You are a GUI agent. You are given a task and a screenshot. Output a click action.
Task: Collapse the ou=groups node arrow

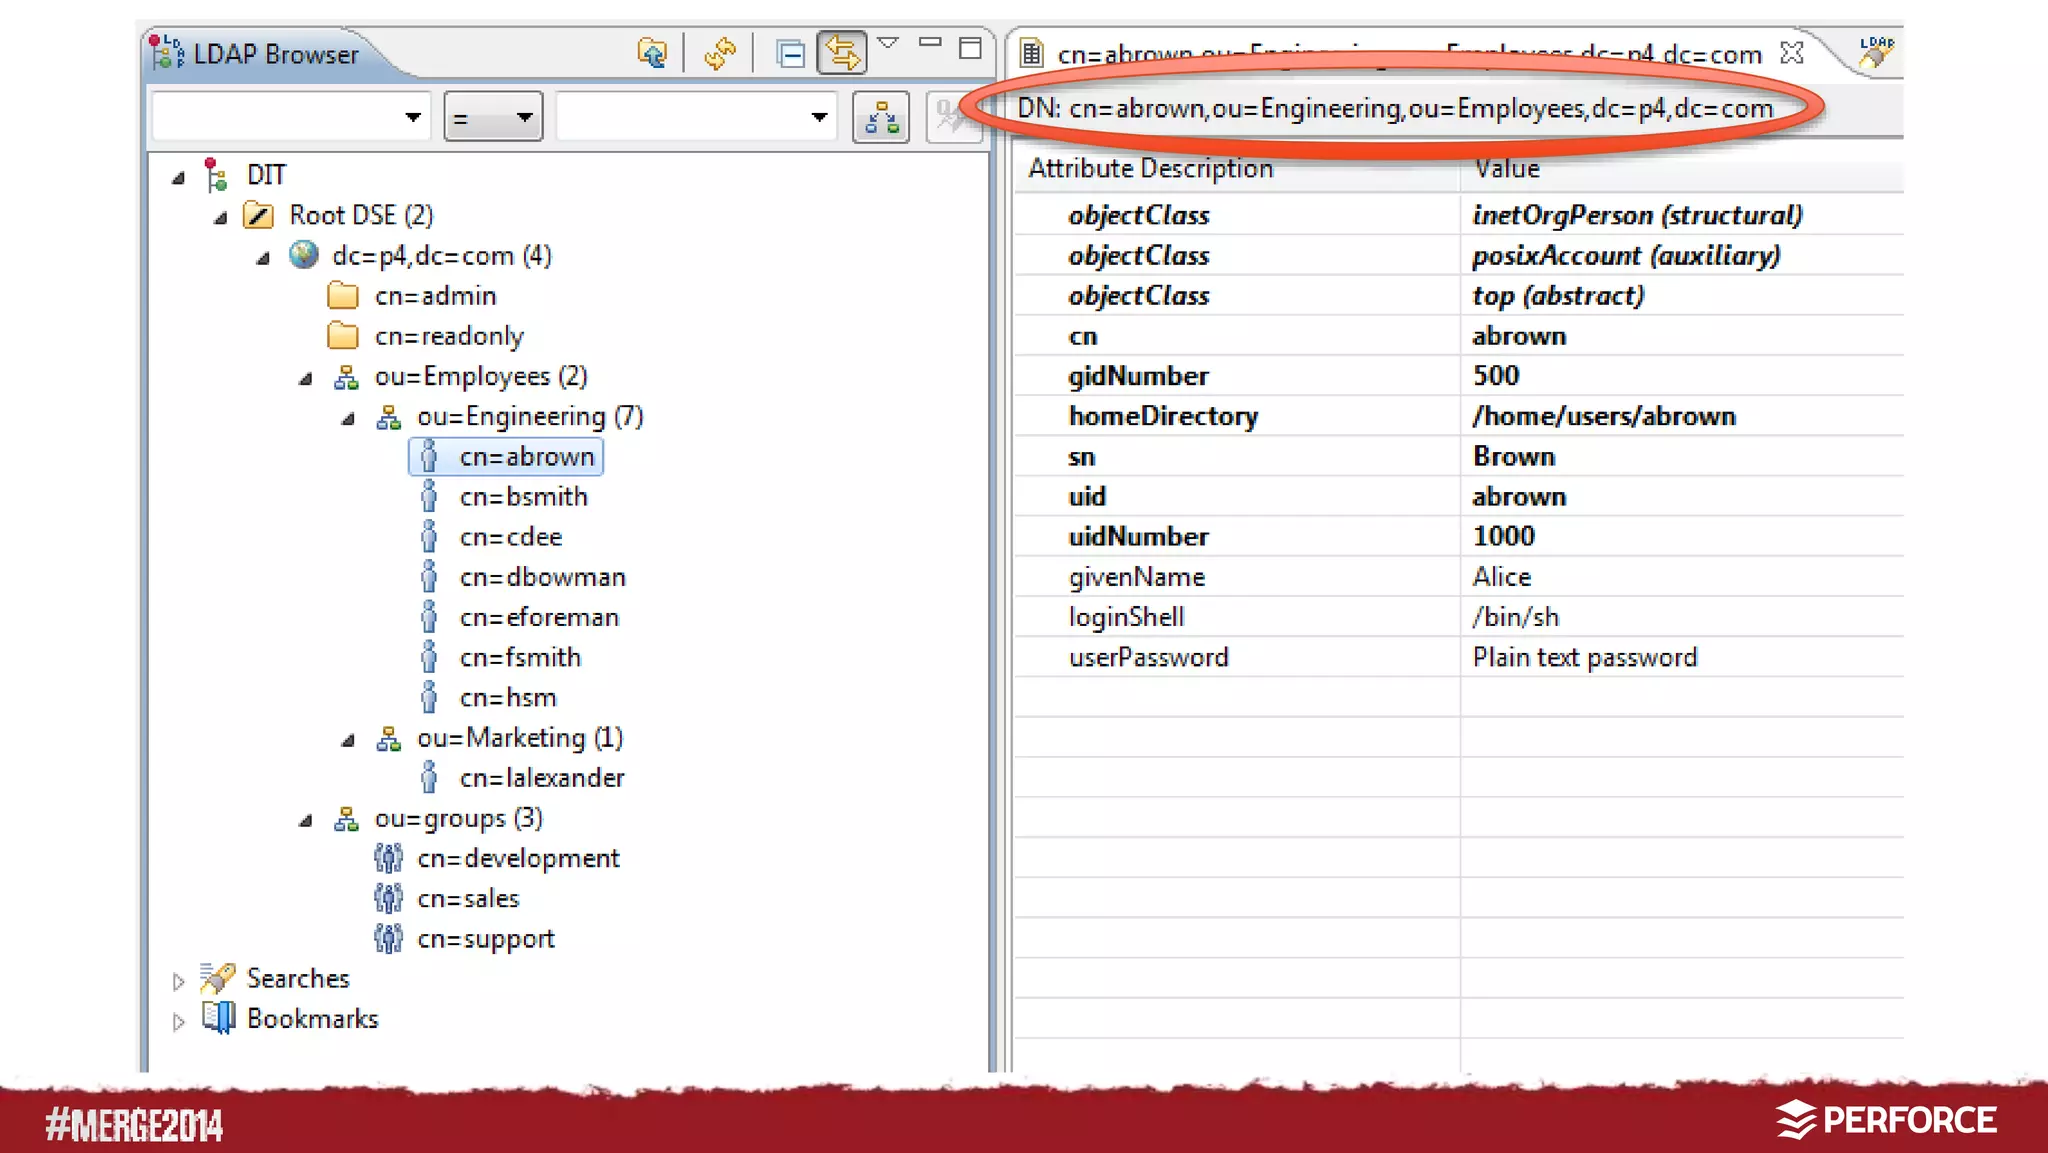pos(306,821)
